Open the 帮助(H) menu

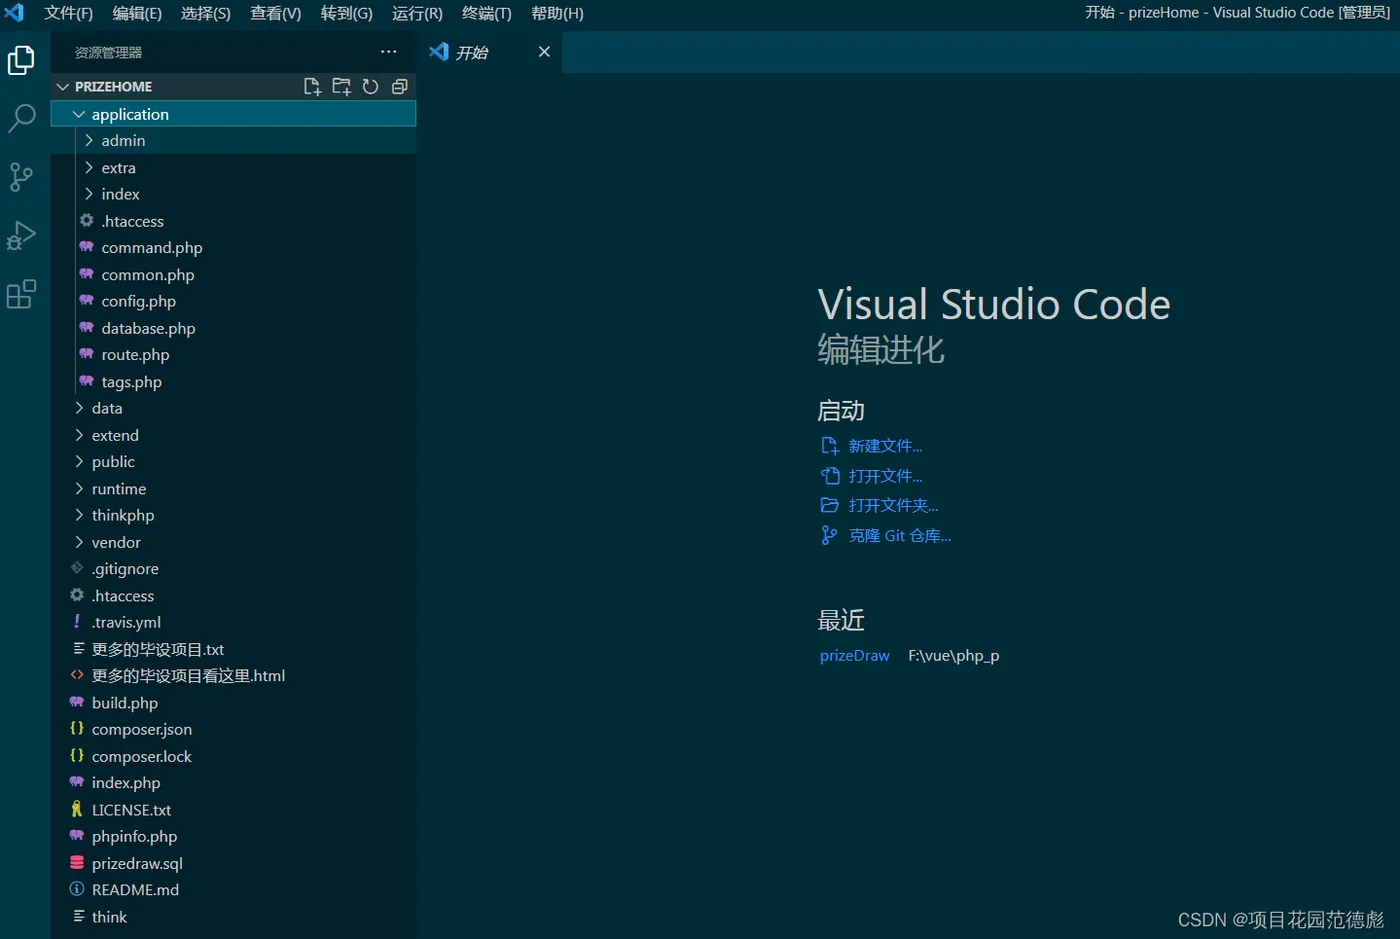[x=557, y=13]
